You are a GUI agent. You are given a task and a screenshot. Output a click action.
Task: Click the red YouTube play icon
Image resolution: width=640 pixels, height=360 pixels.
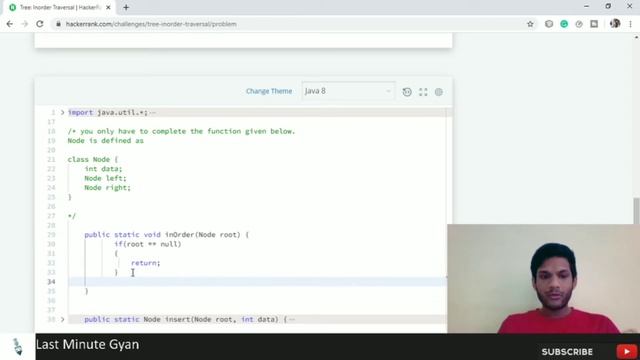pyautogui.click(x=627, y=351)
